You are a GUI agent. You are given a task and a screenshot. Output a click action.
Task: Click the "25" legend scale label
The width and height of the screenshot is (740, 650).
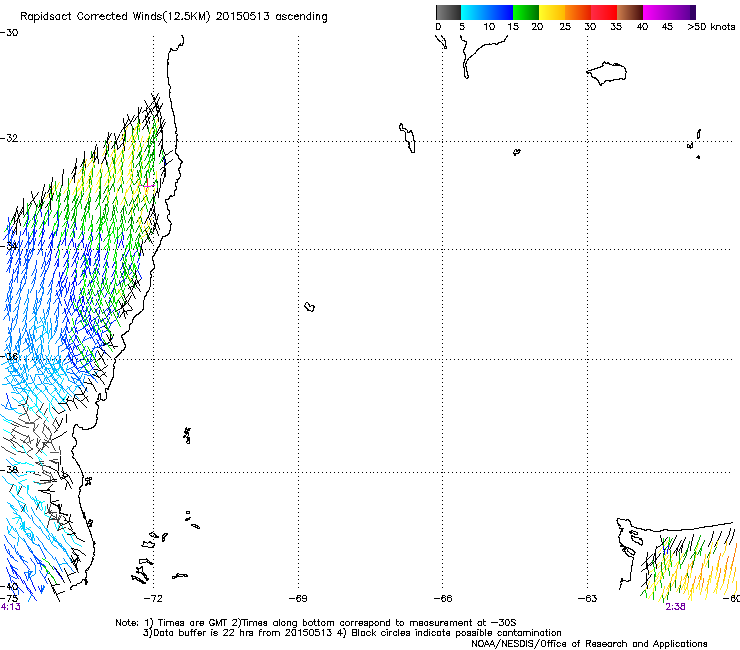(565, 27)
